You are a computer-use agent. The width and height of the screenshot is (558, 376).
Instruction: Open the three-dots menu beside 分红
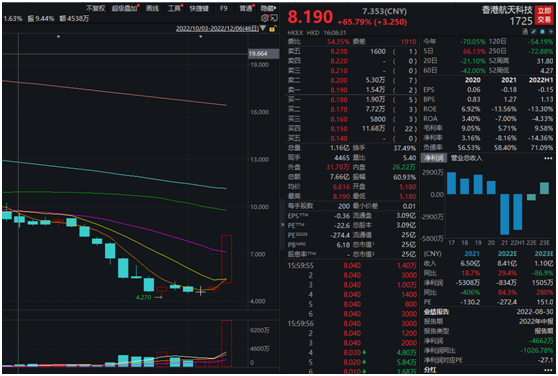(x=548, y=370)
